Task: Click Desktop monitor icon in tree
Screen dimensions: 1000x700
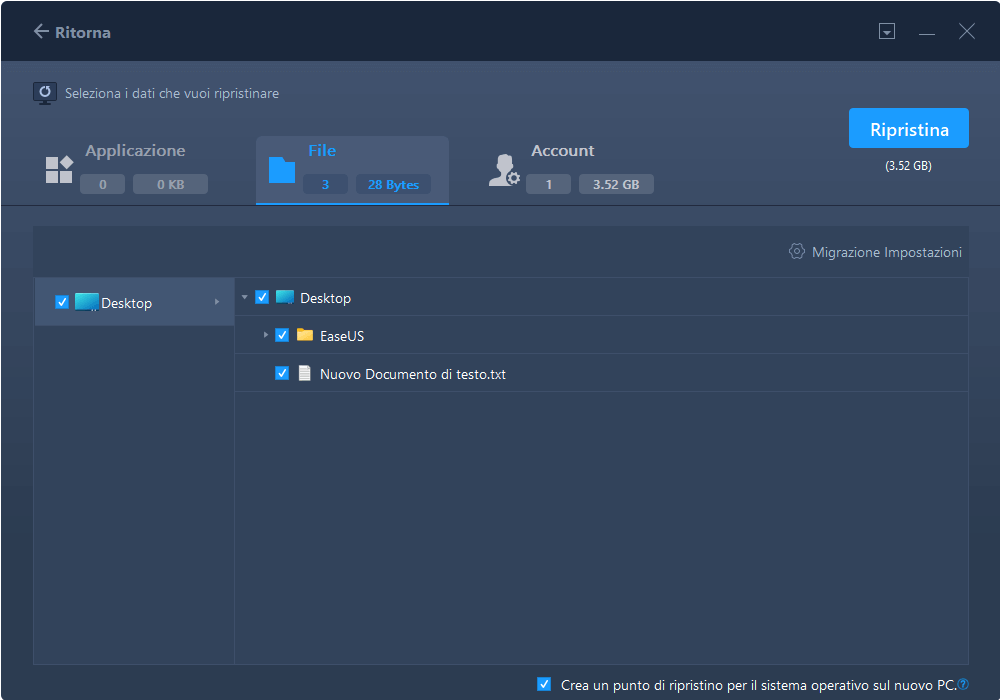Action: (284, 297)
